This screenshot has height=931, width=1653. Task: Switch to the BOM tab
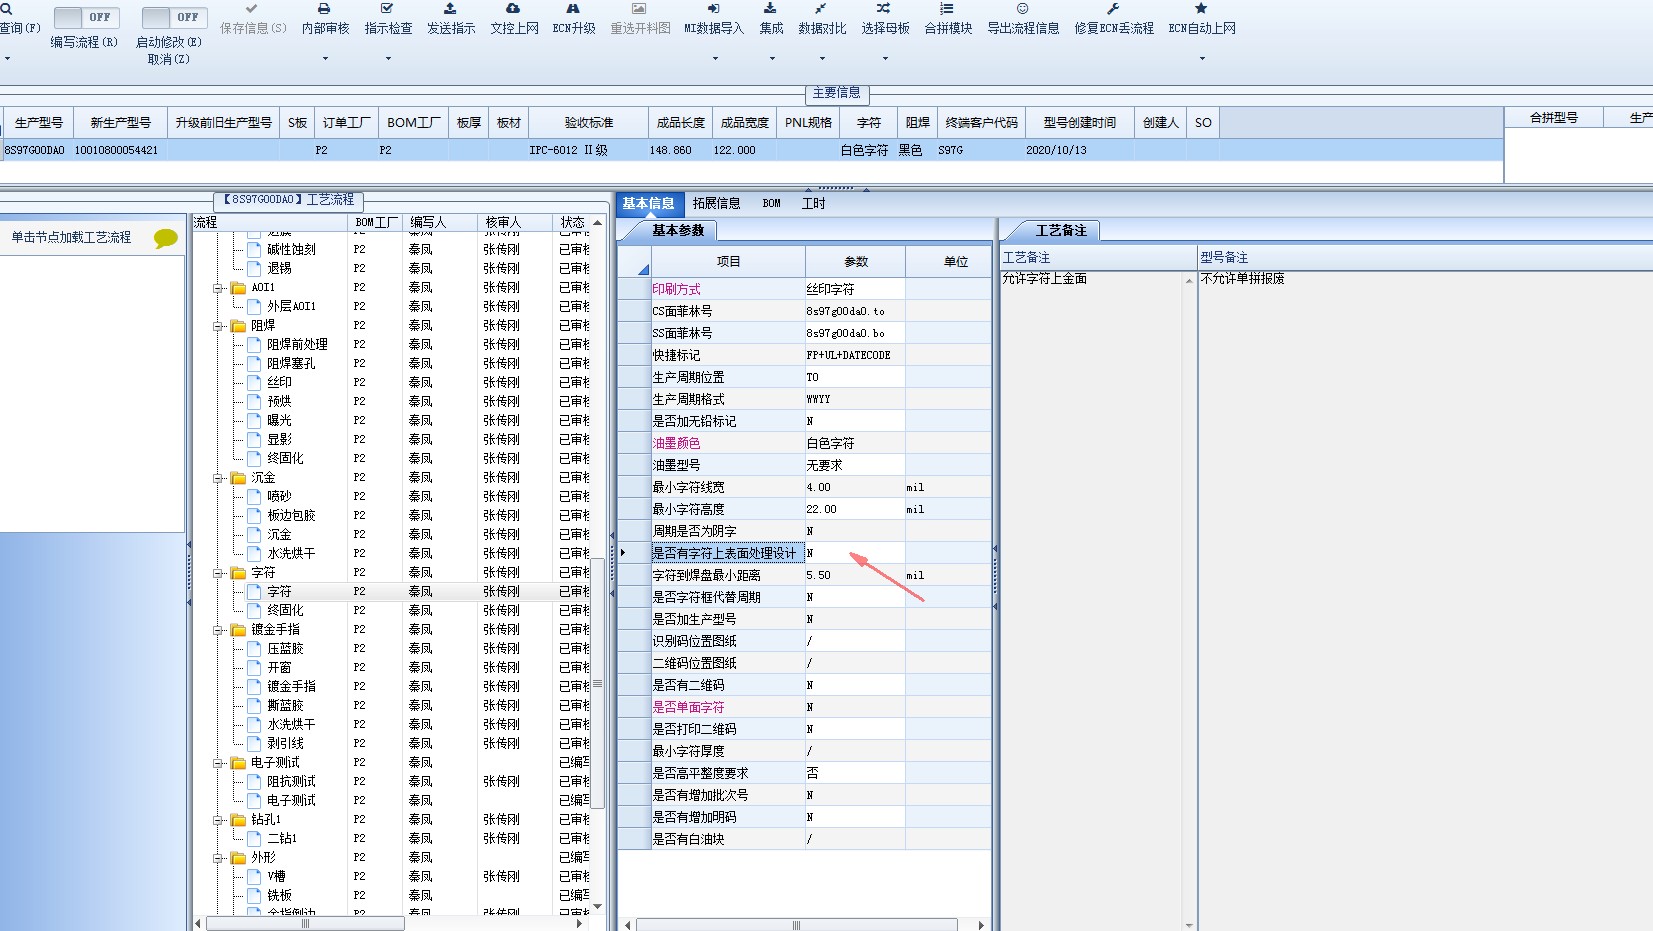click(771, 204)
